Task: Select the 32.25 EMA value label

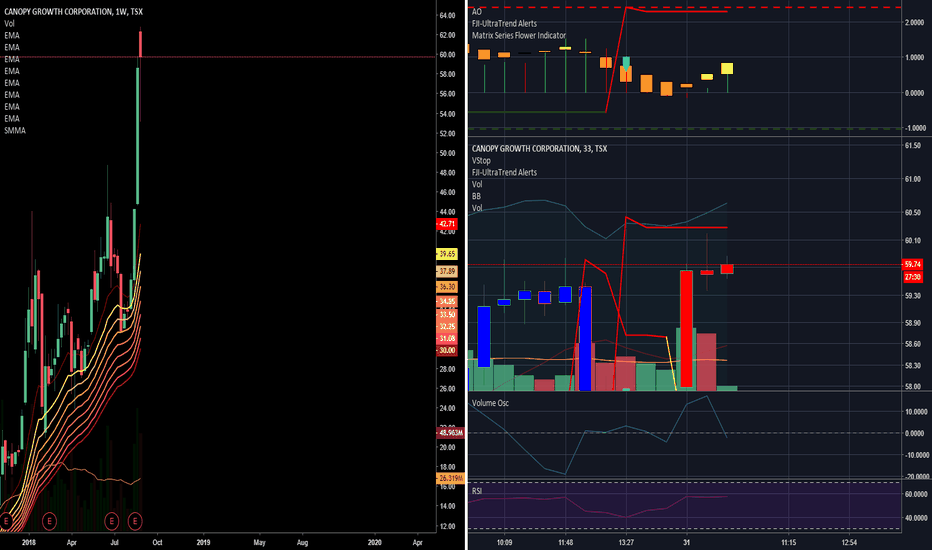Action: pyautogui.click(x=446, y=326)
